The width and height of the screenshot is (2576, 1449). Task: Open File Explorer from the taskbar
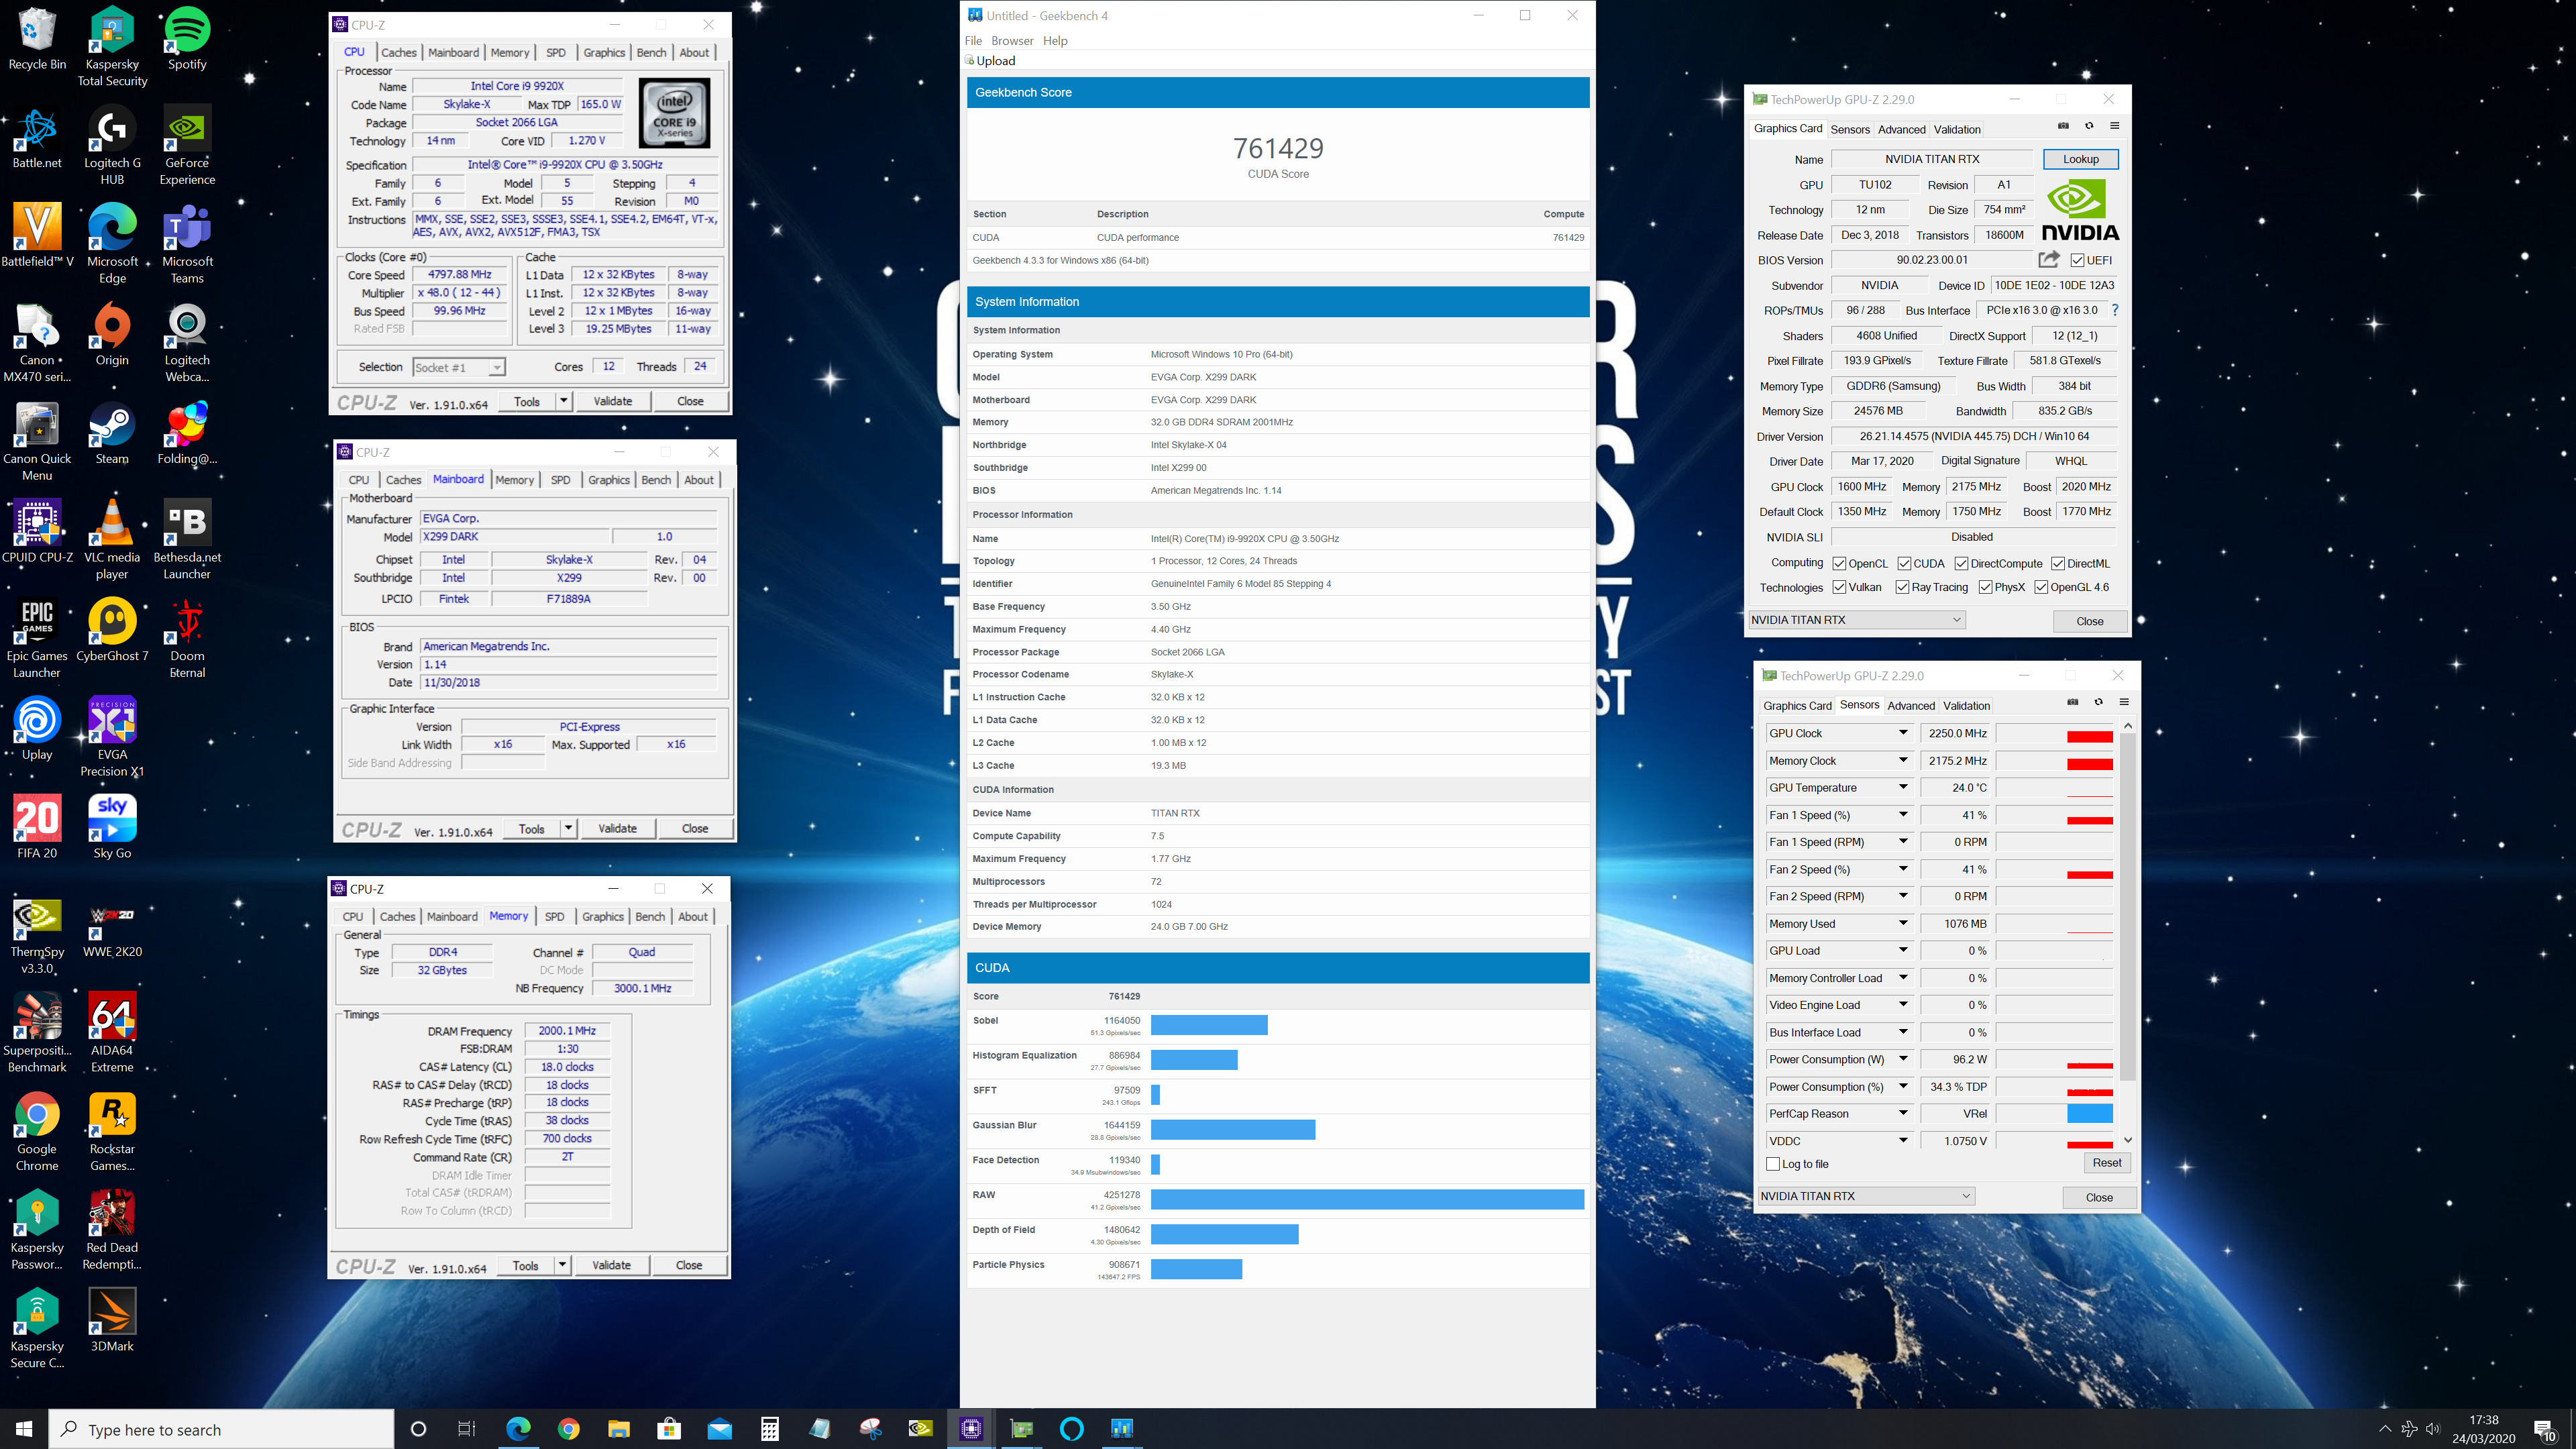[x=619, y=1429]
